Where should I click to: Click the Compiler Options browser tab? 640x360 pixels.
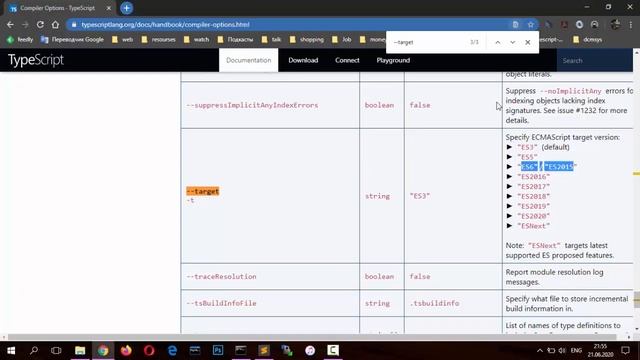57,8
